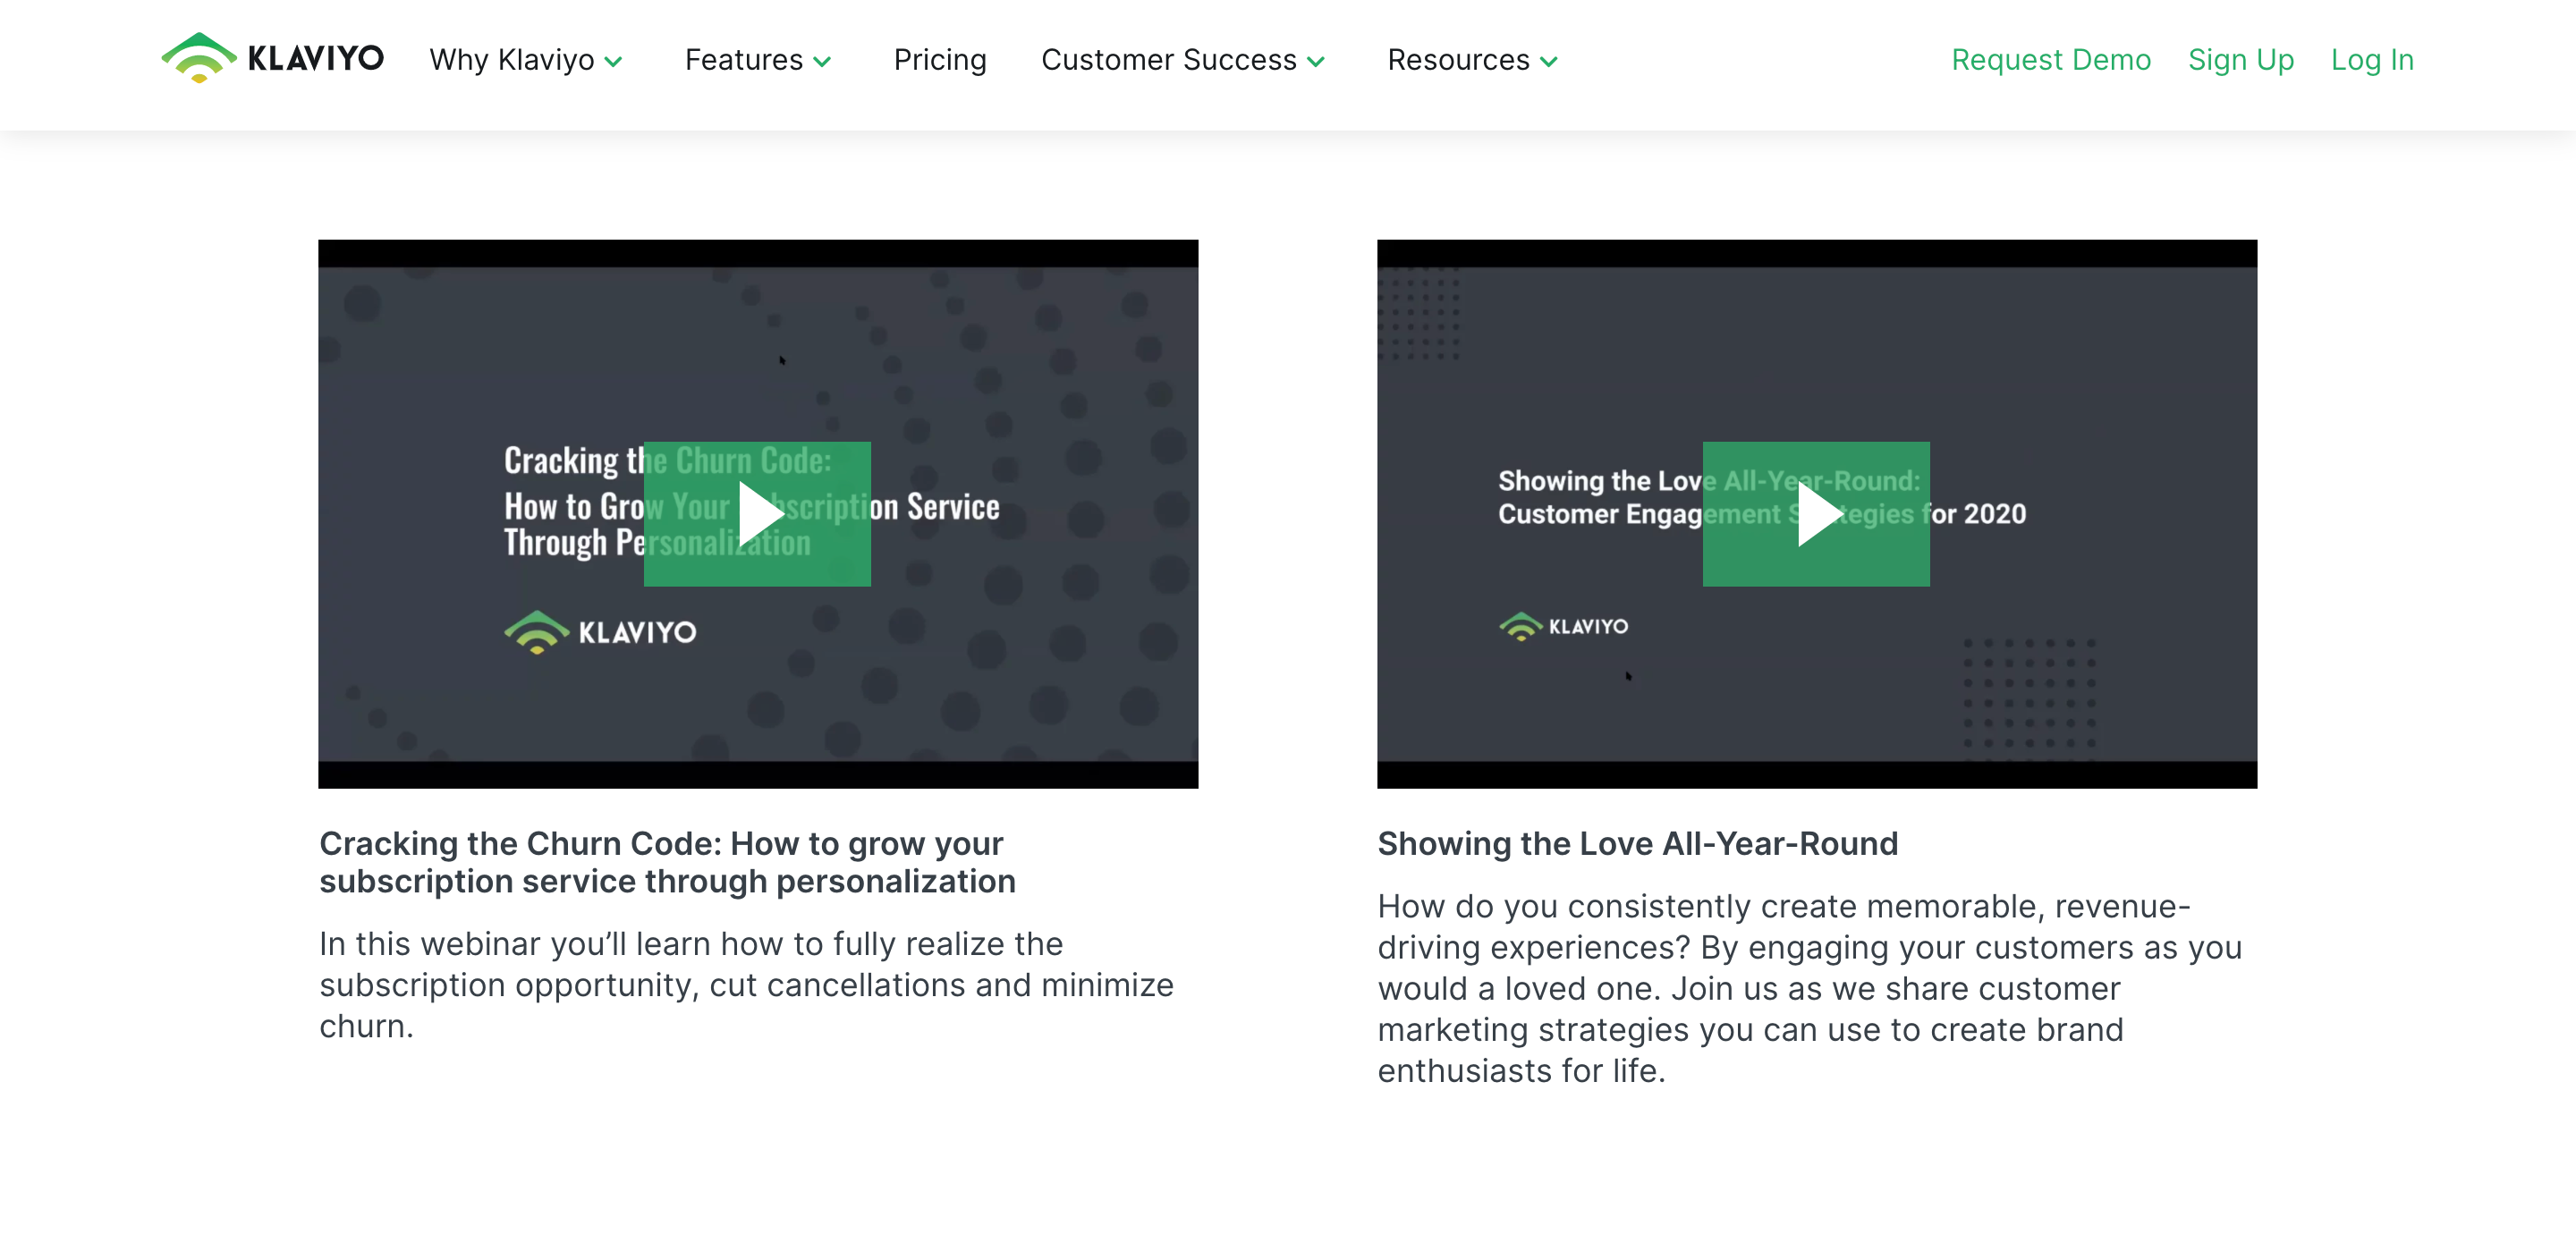The height and width of the screenshot is (1234, 2576).
Task: Open the Resources menu
Action: tap(1459, 60)
